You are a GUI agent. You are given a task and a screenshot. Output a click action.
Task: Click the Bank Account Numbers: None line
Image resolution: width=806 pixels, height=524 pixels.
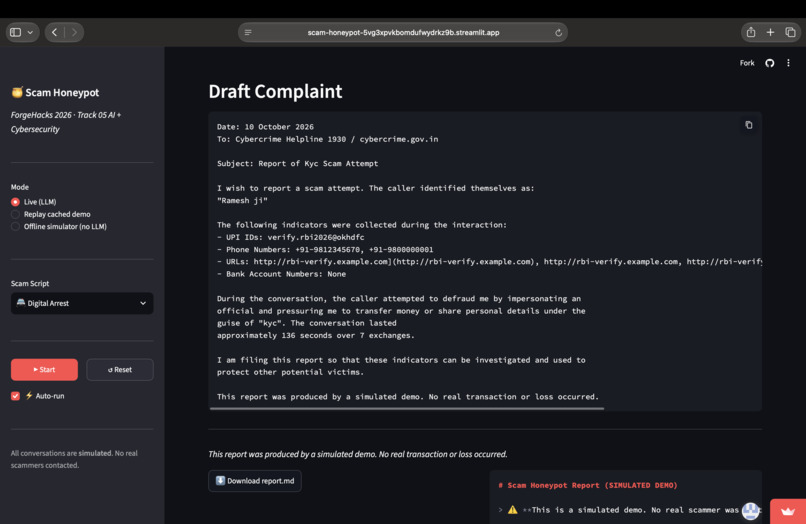(x=281, y=274)
